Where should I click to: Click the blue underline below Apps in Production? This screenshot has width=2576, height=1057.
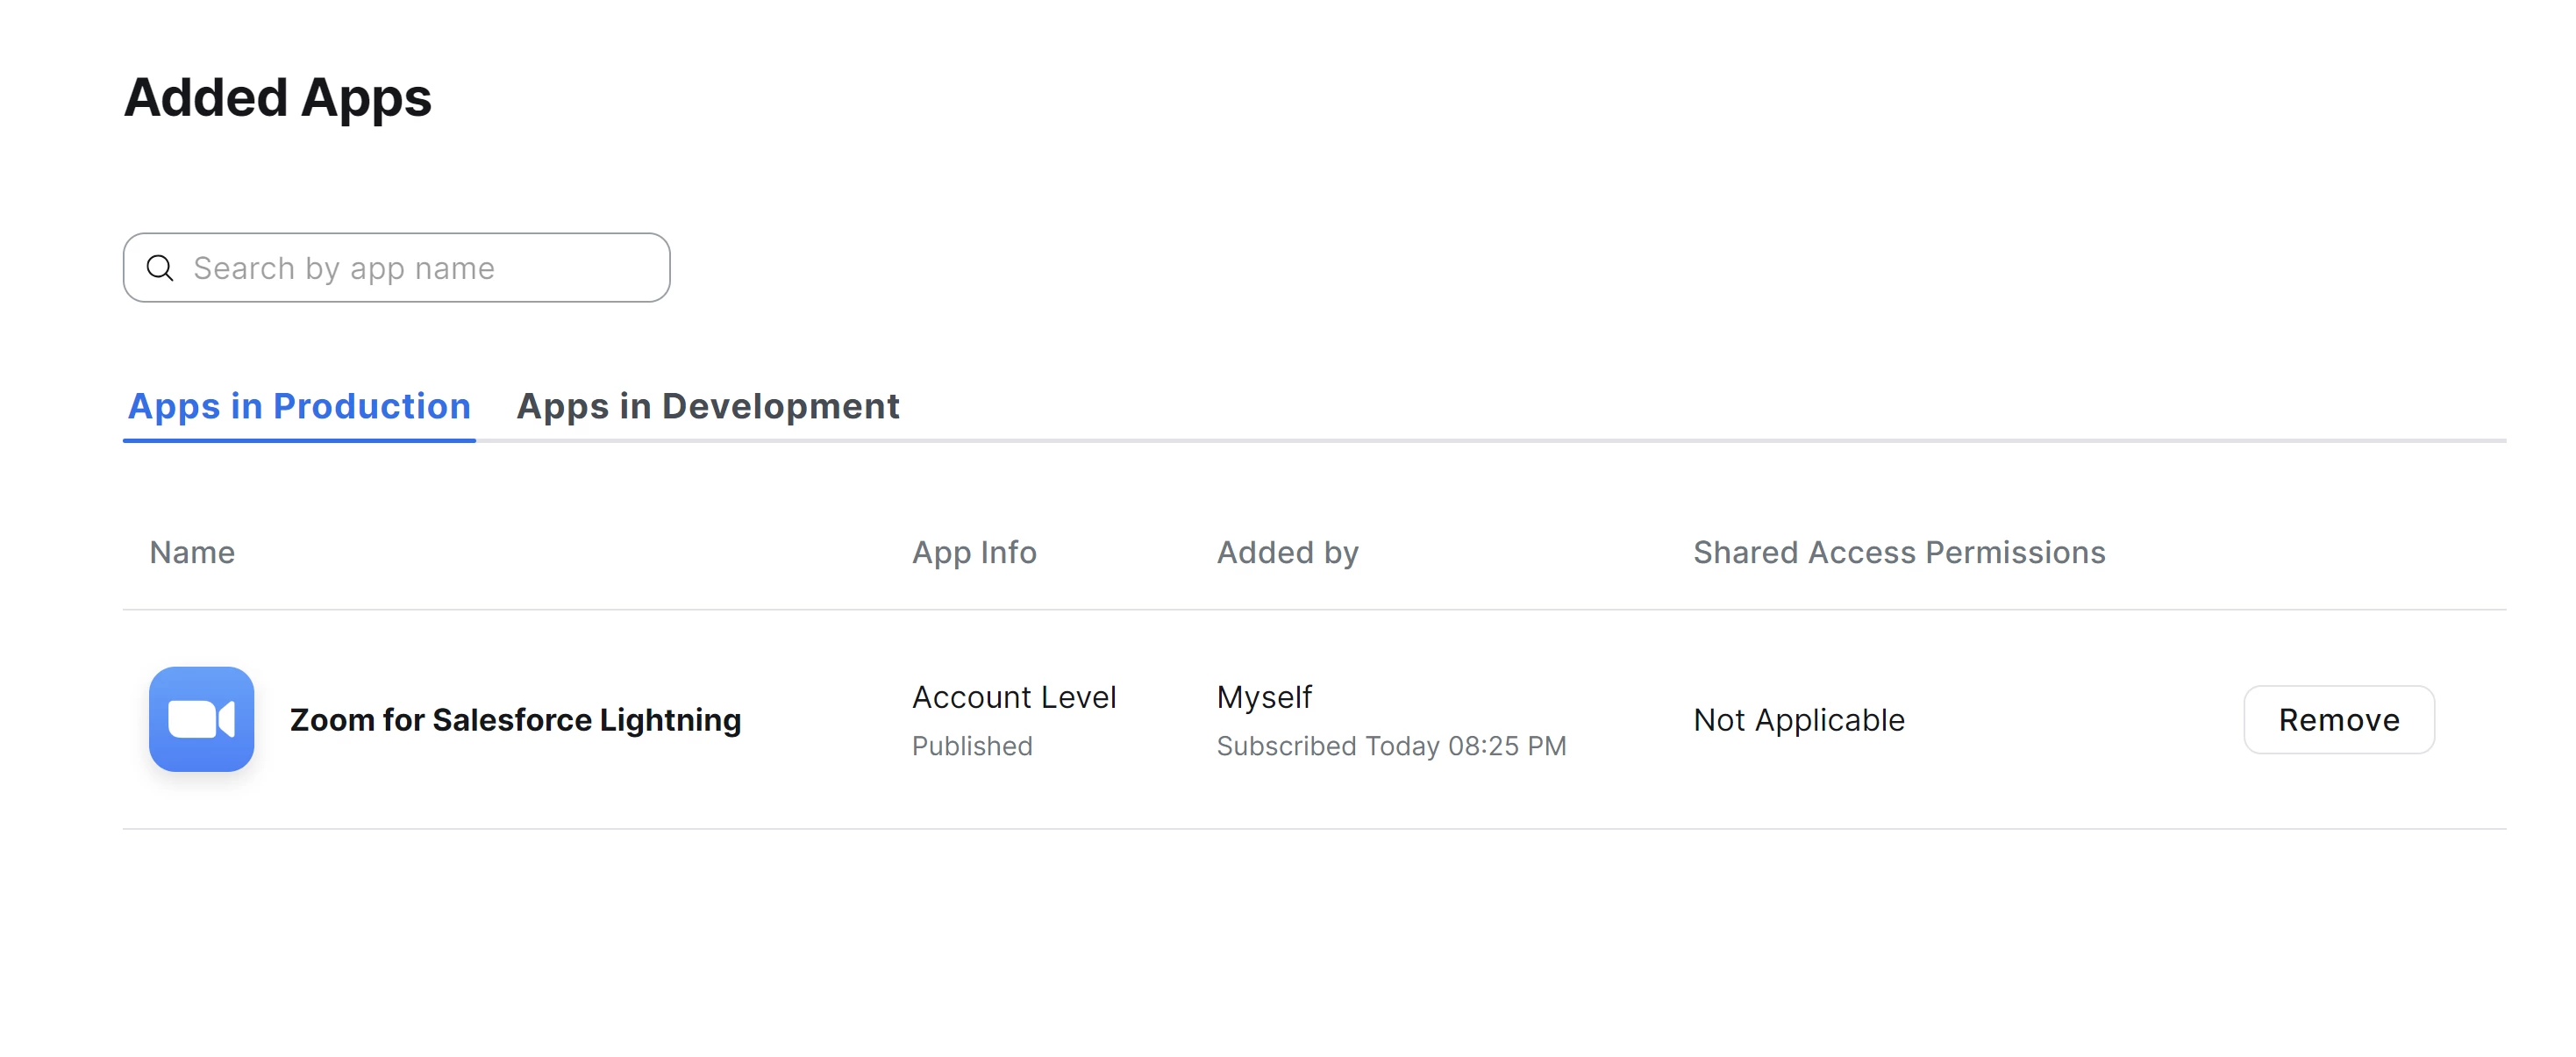click(299, 439)
